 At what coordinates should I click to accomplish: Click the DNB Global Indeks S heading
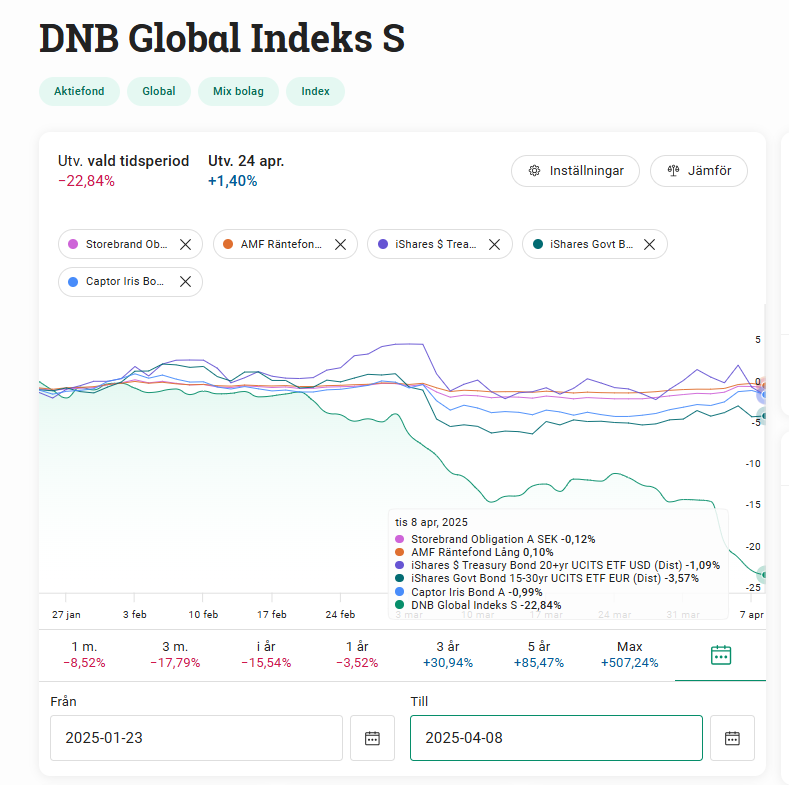tap(222, 38)
